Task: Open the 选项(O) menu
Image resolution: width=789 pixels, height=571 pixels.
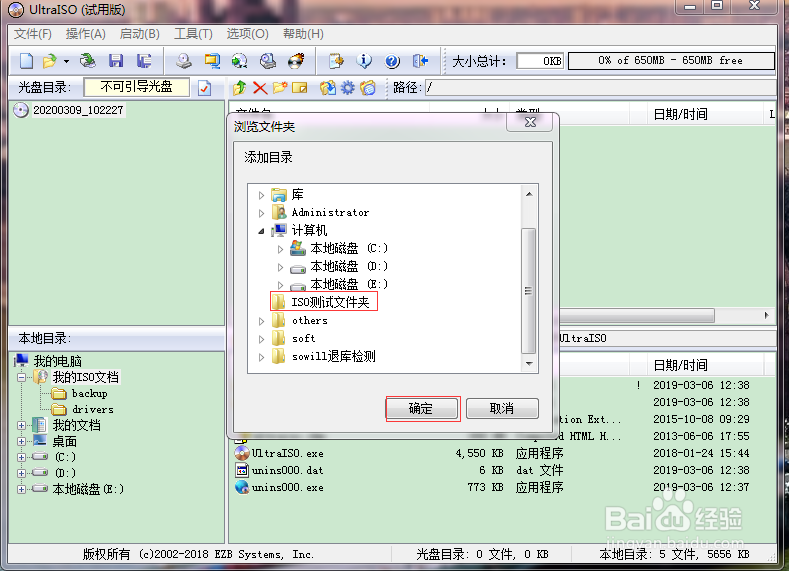Action: point(247,34)
